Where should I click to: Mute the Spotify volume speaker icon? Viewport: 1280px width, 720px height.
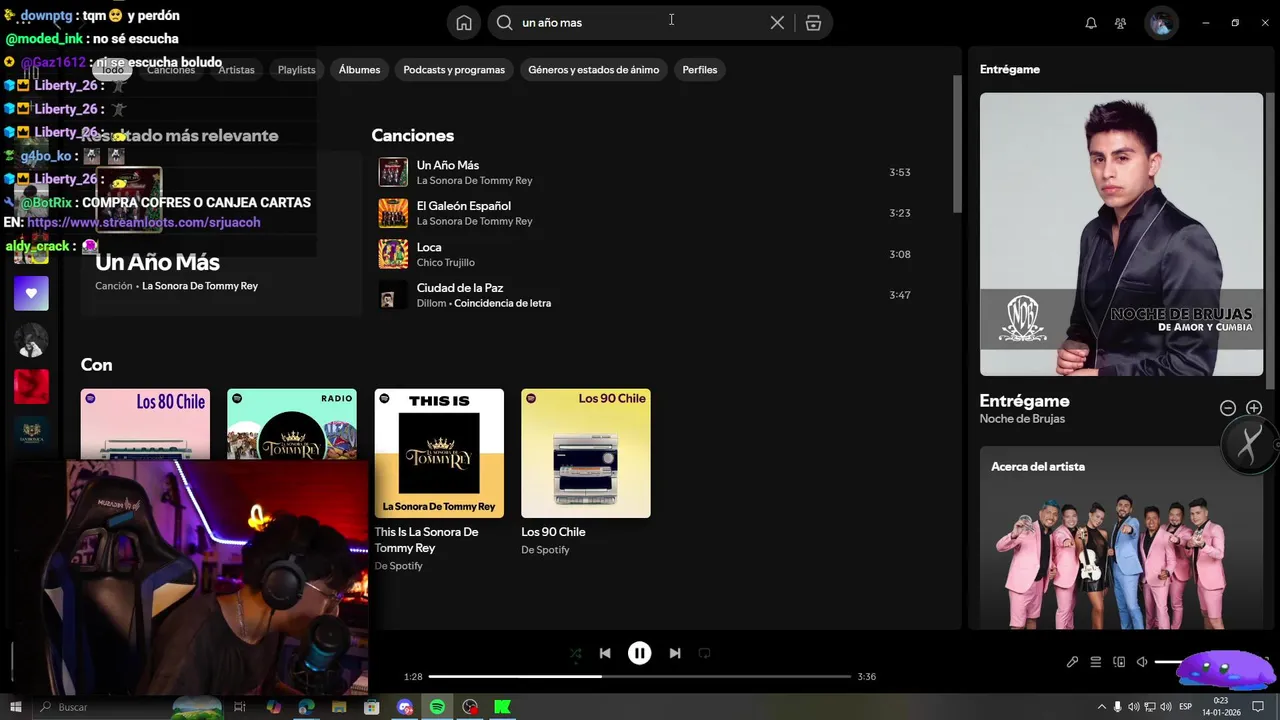[1142, 662]
